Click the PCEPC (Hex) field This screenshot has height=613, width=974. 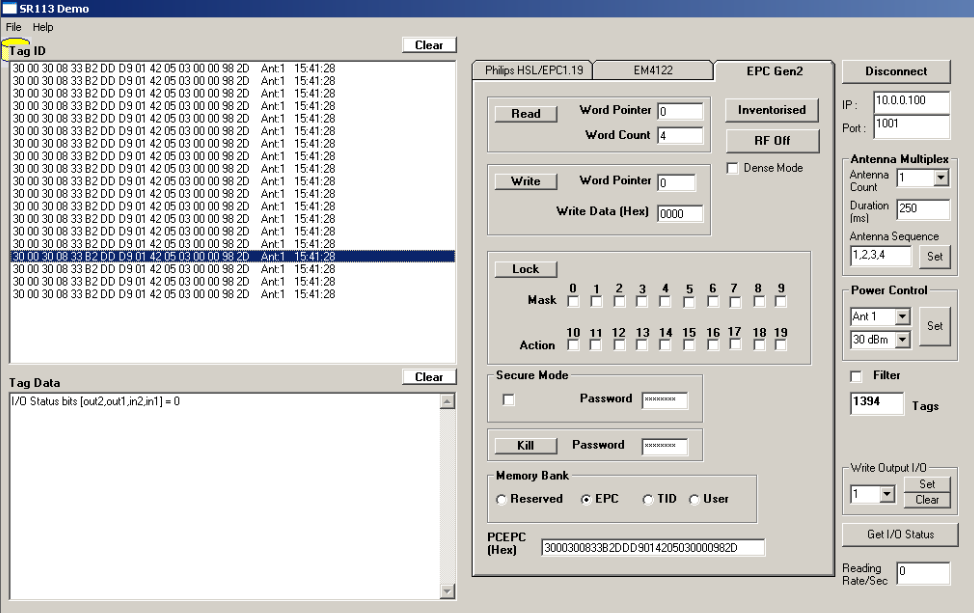653,548
